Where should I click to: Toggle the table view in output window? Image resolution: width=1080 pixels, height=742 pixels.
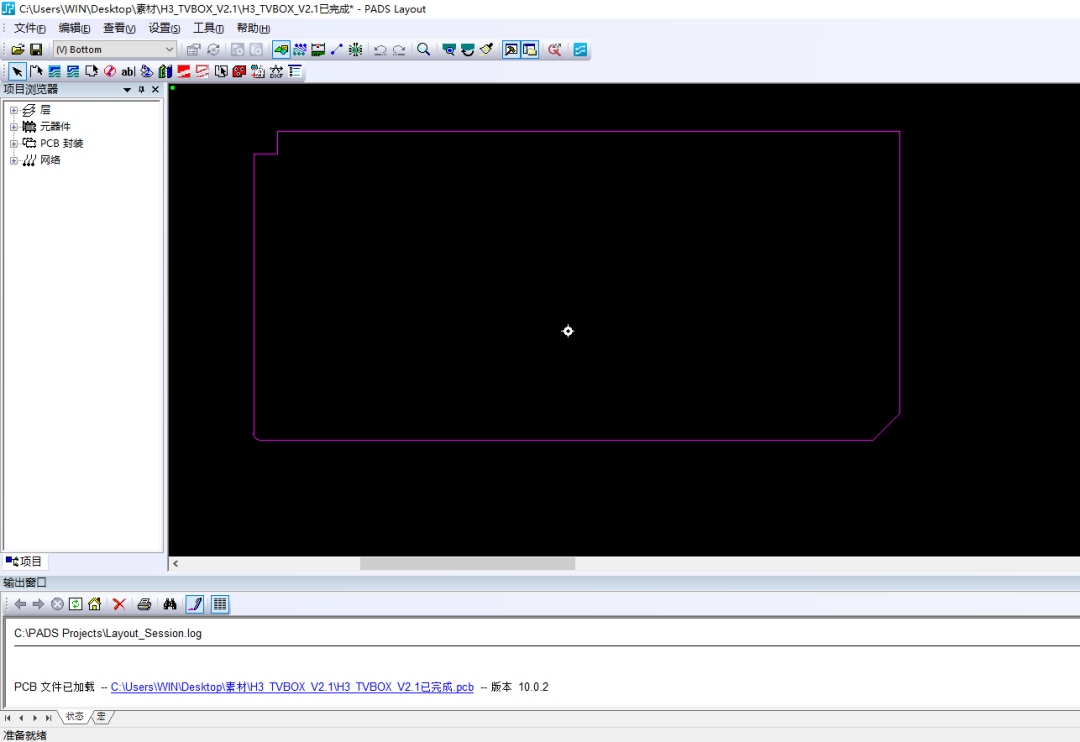click(x=218, y=603)
